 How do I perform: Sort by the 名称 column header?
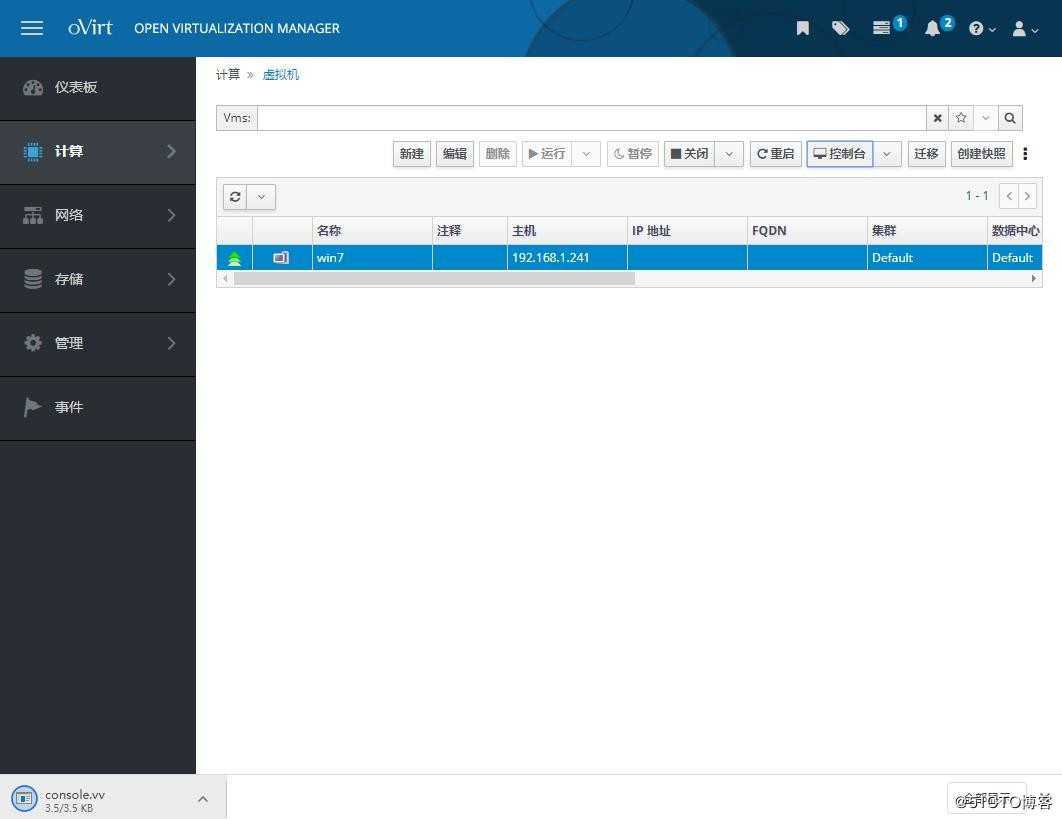372,231
